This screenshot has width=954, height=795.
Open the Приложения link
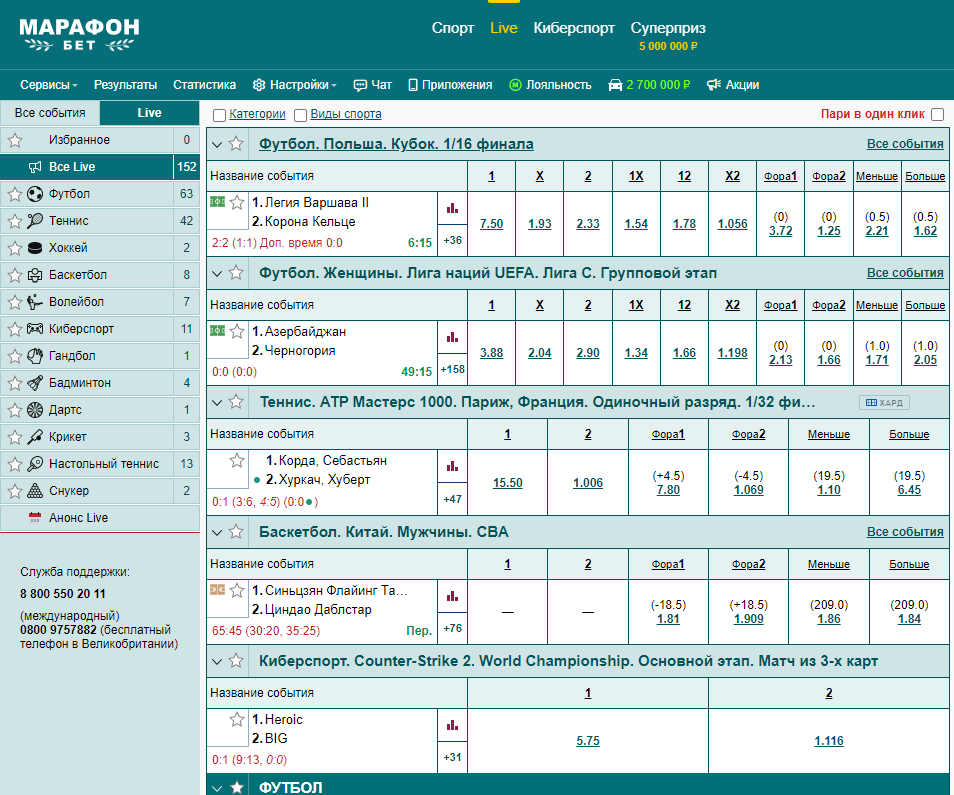coord(450,85)
